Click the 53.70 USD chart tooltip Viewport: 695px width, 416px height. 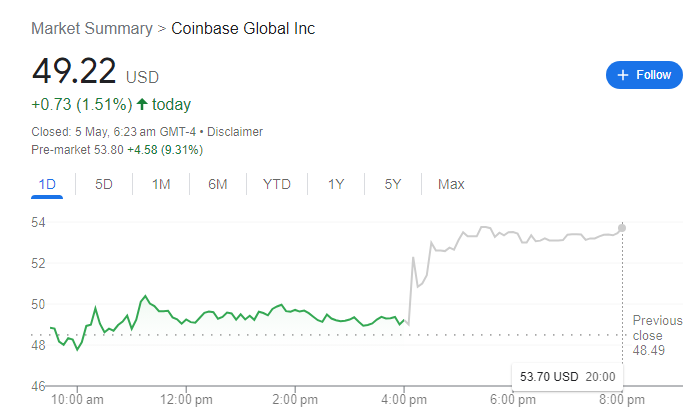point(569,376)
